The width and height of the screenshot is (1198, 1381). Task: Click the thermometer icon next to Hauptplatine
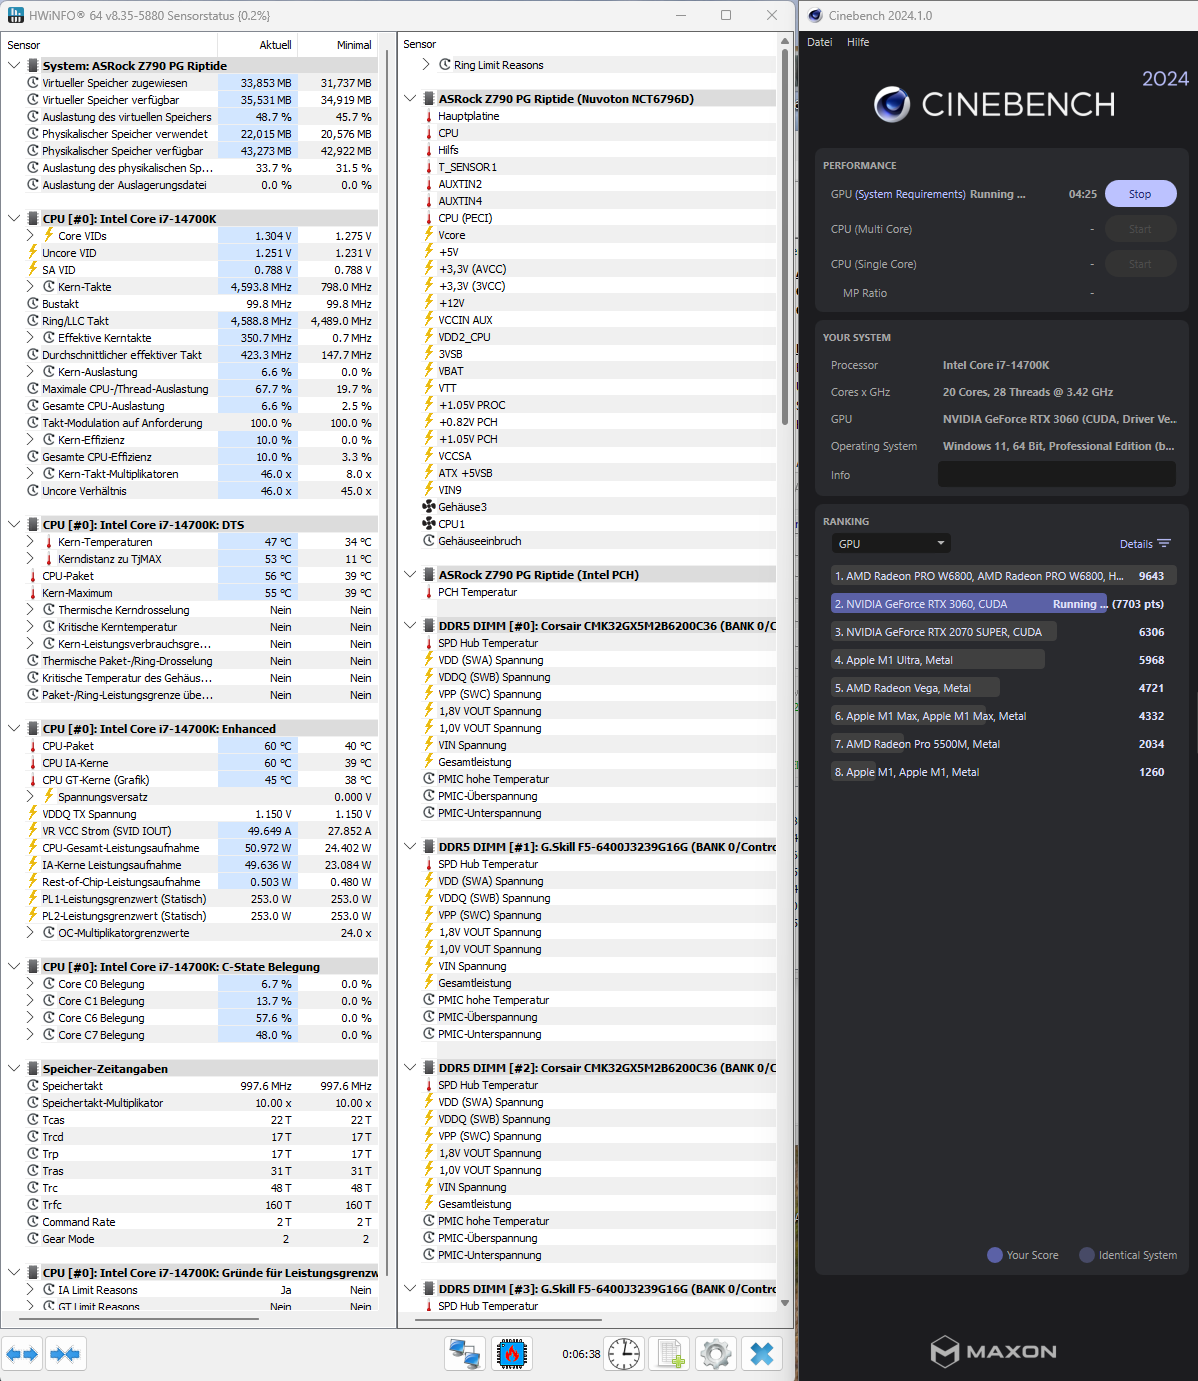click(x=429, y=116)
